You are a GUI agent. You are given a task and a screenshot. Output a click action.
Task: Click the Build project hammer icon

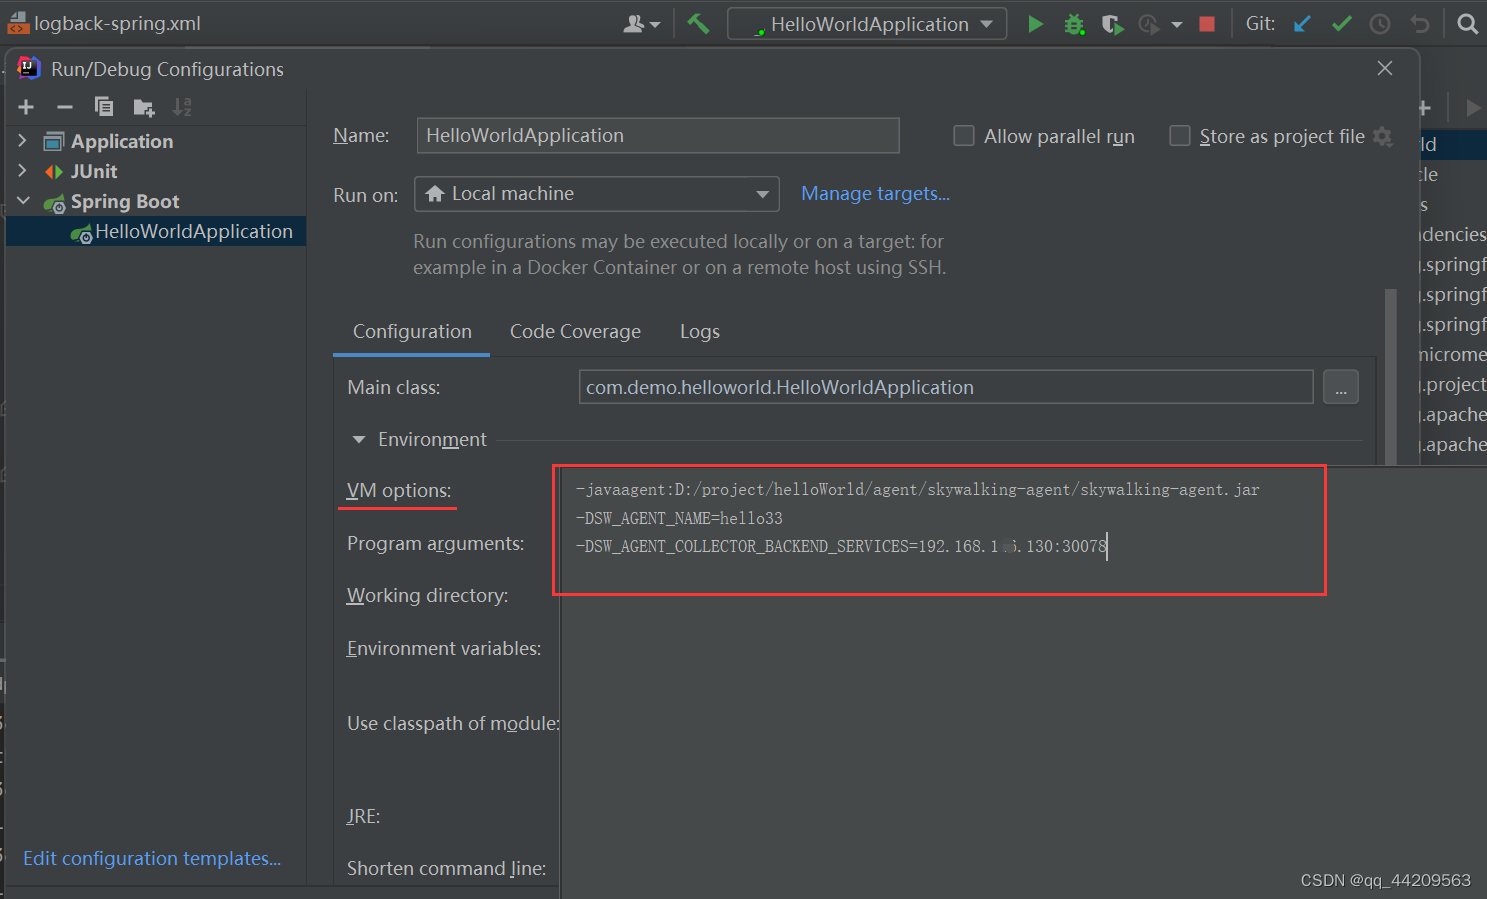(698, 23)
